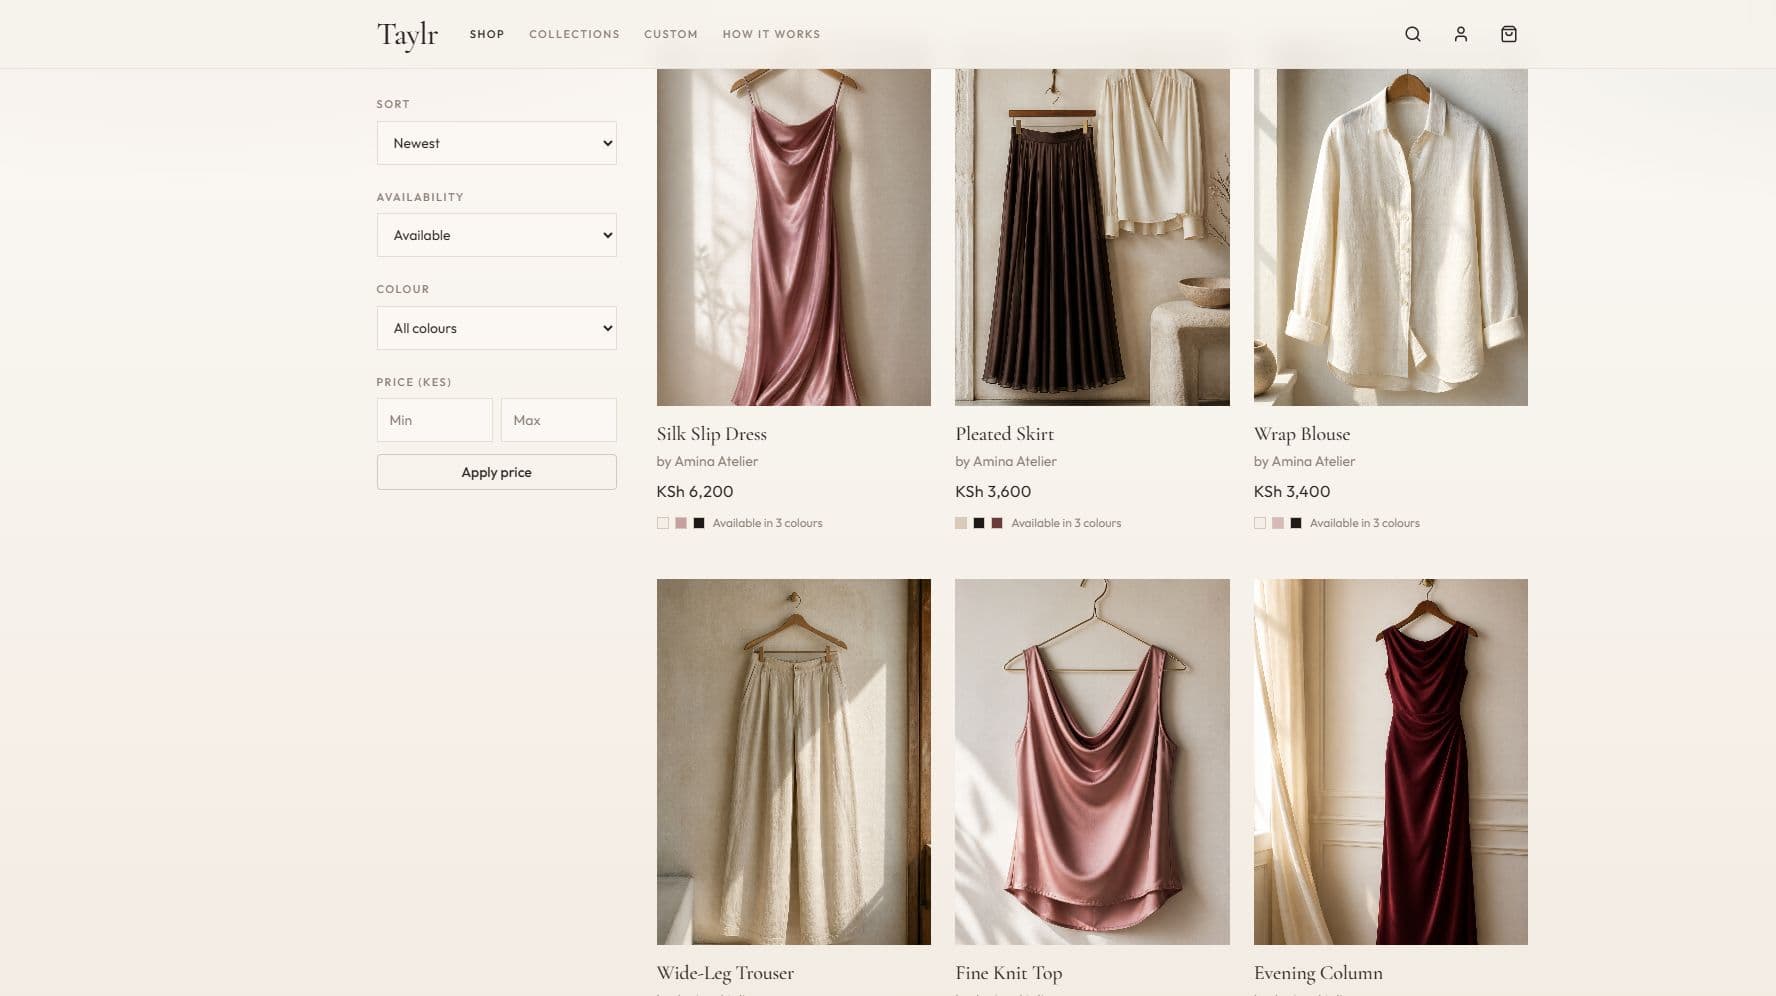Click the KSh 3,600 price text
The height and width of the screenshot is (996, 1776).
click(x=993, y=492)
